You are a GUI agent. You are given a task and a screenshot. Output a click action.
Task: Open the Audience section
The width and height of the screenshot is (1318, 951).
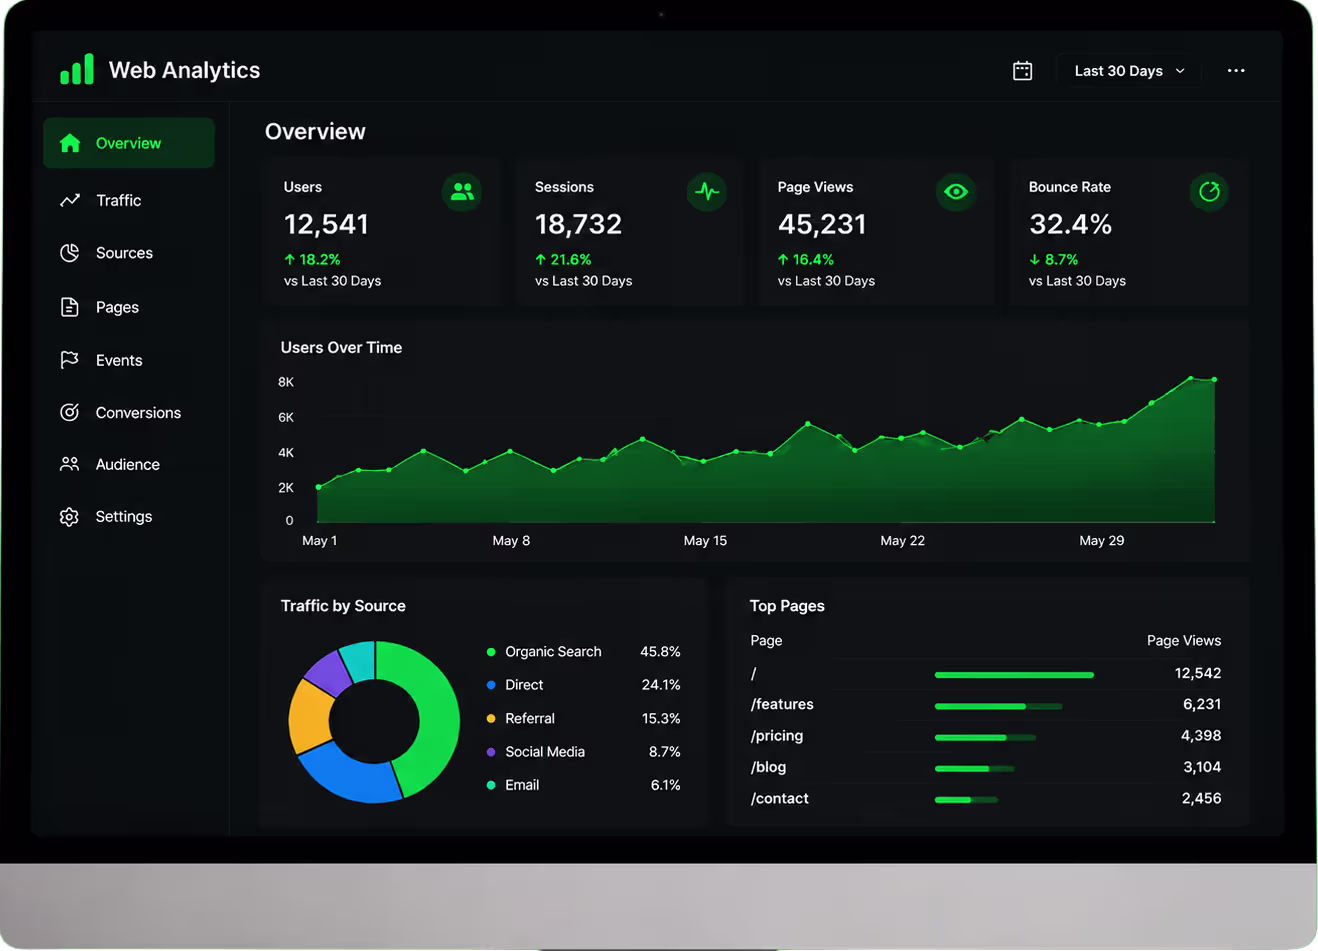127,464
